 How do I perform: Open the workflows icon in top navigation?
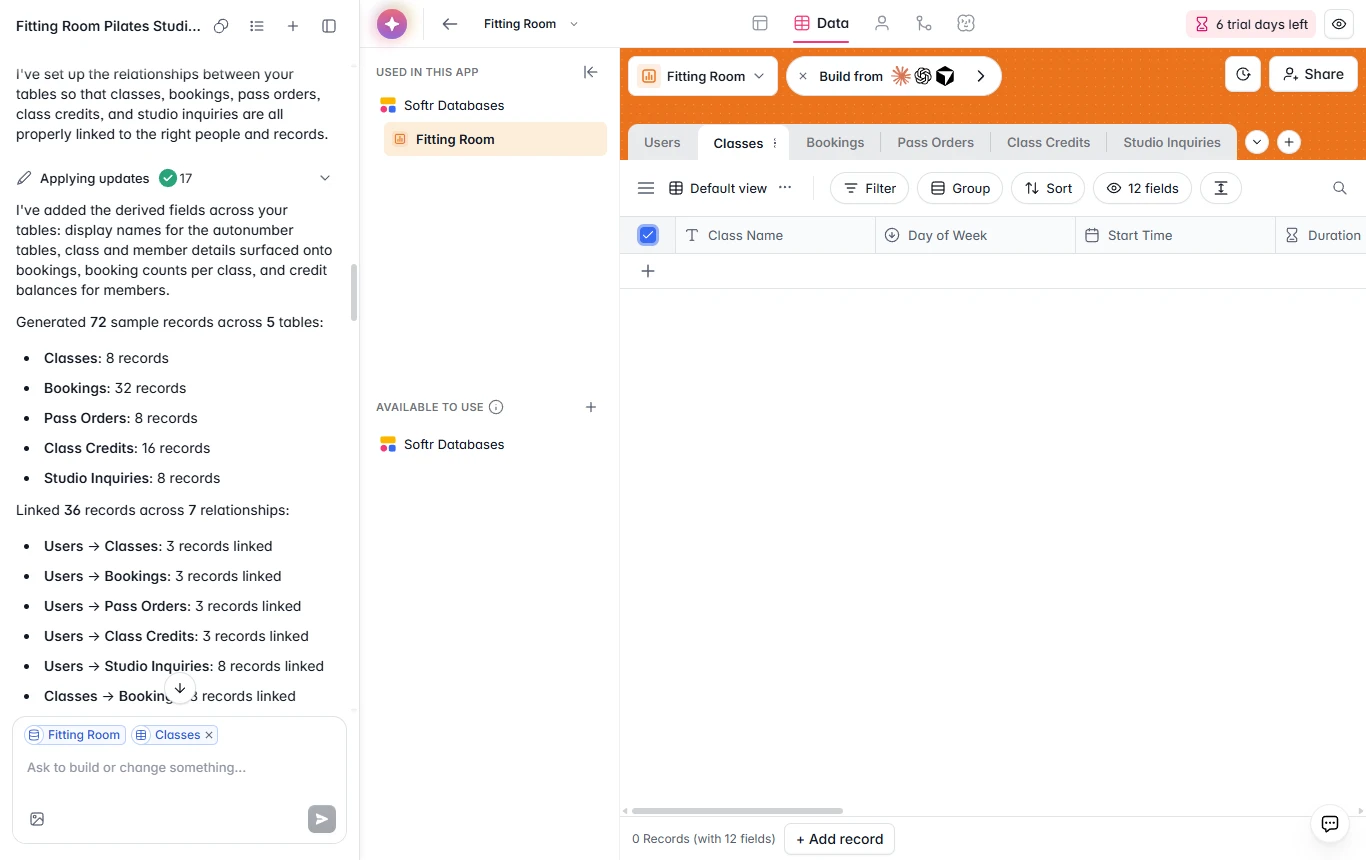pos(924,23)
